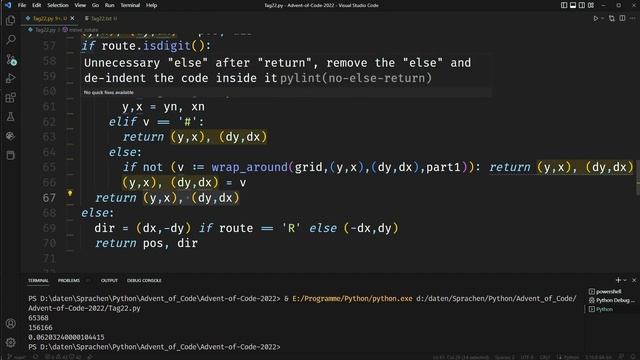Open the Extensions view
Image resolution: width=640 pixels, height=360 pixels.
point(11,98)
